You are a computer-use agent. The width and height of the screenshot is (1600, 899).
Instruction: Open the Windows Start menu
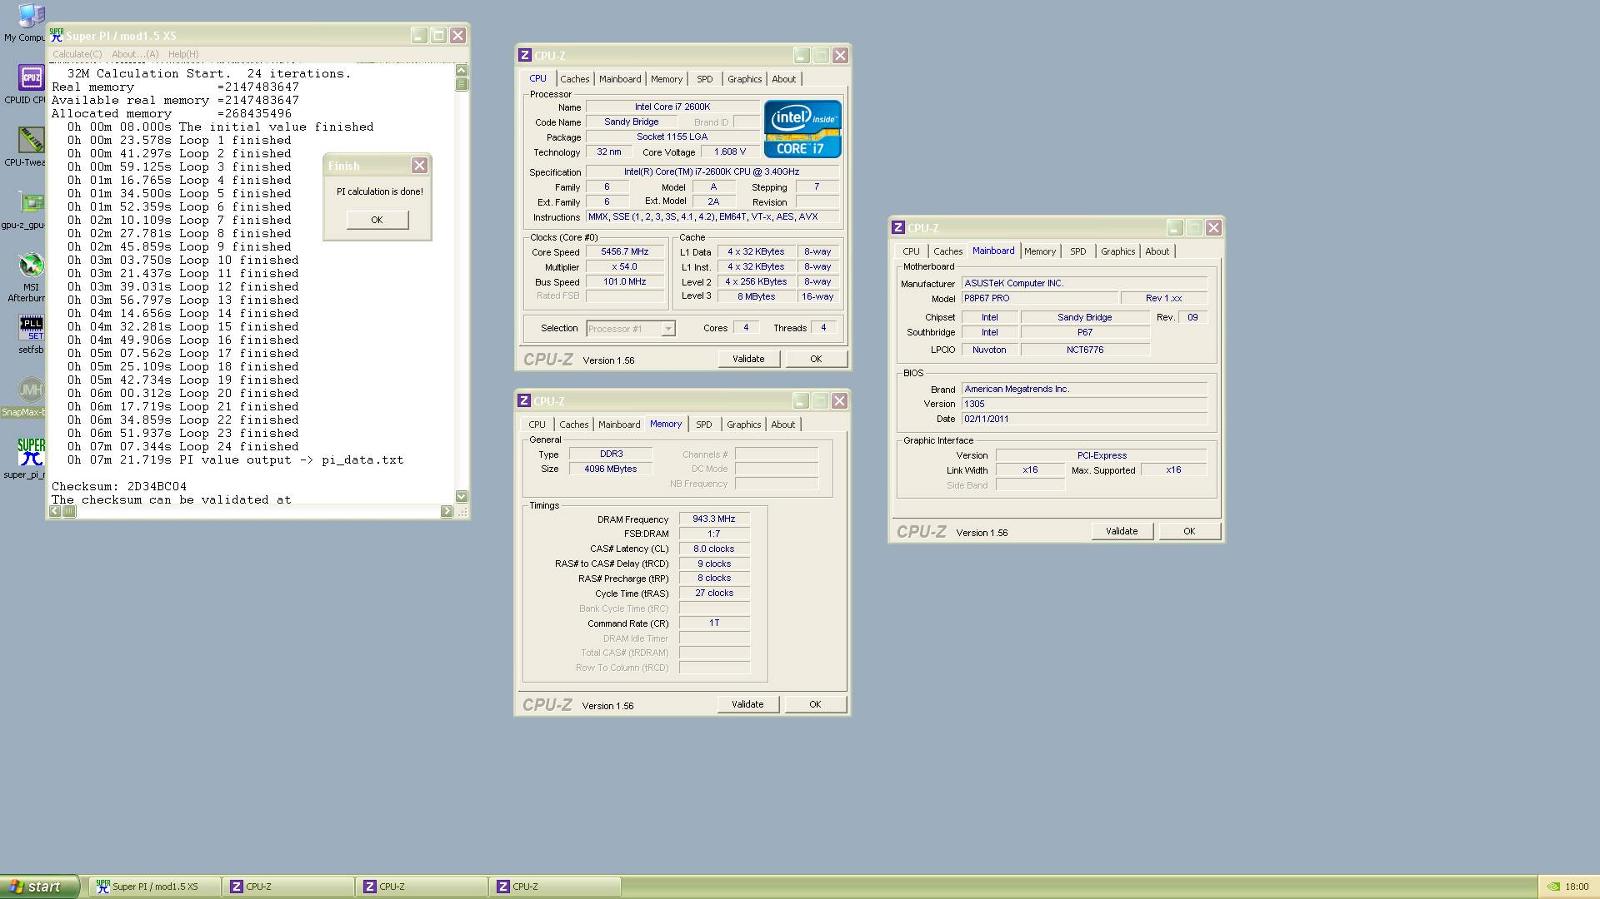click(x=40, y=887)
